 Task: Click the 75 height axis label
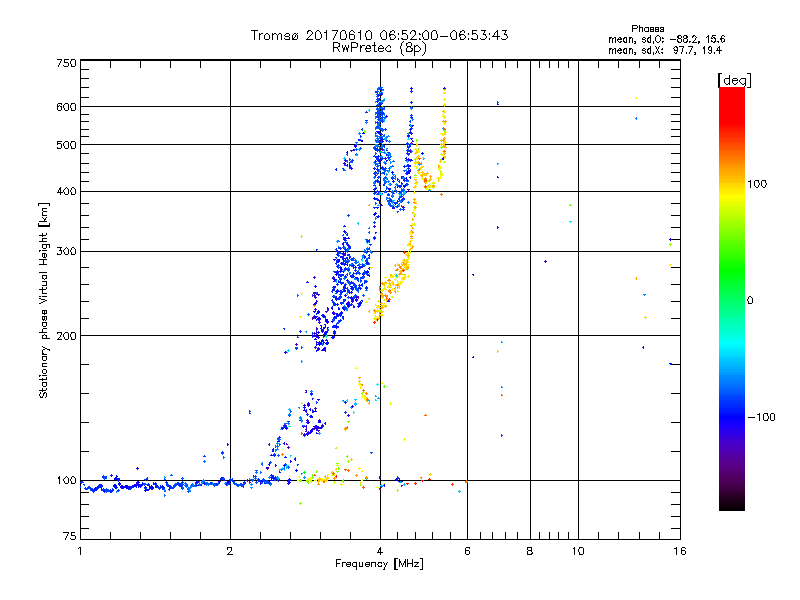pos(70,536)
